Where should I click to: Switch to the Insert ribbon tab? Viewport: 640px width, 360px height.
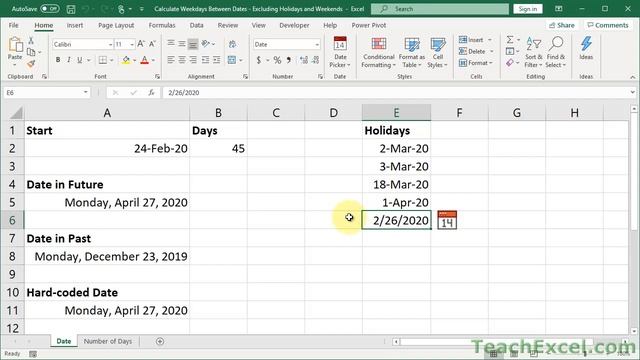click(x=75, y=25)
